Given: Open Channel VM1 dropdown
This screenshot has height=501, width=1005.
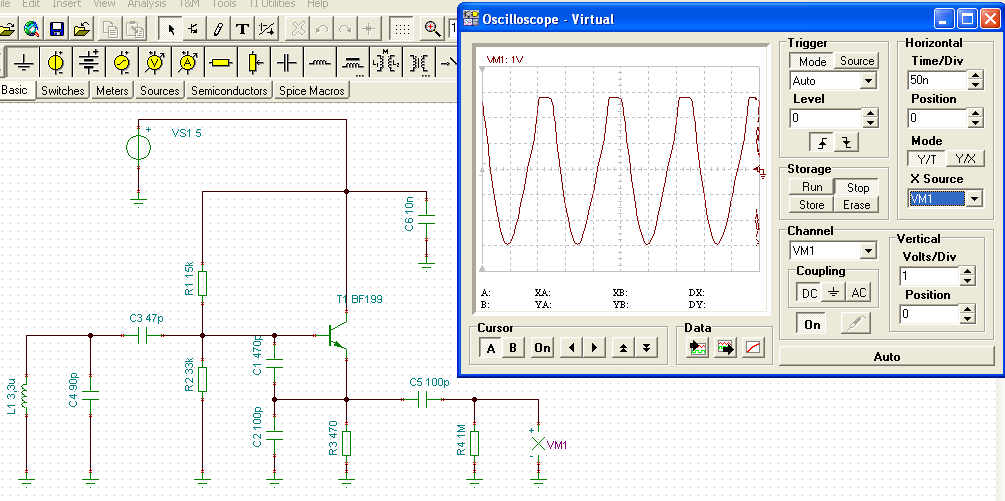Looking at the screenshot, I should (868, 250).
